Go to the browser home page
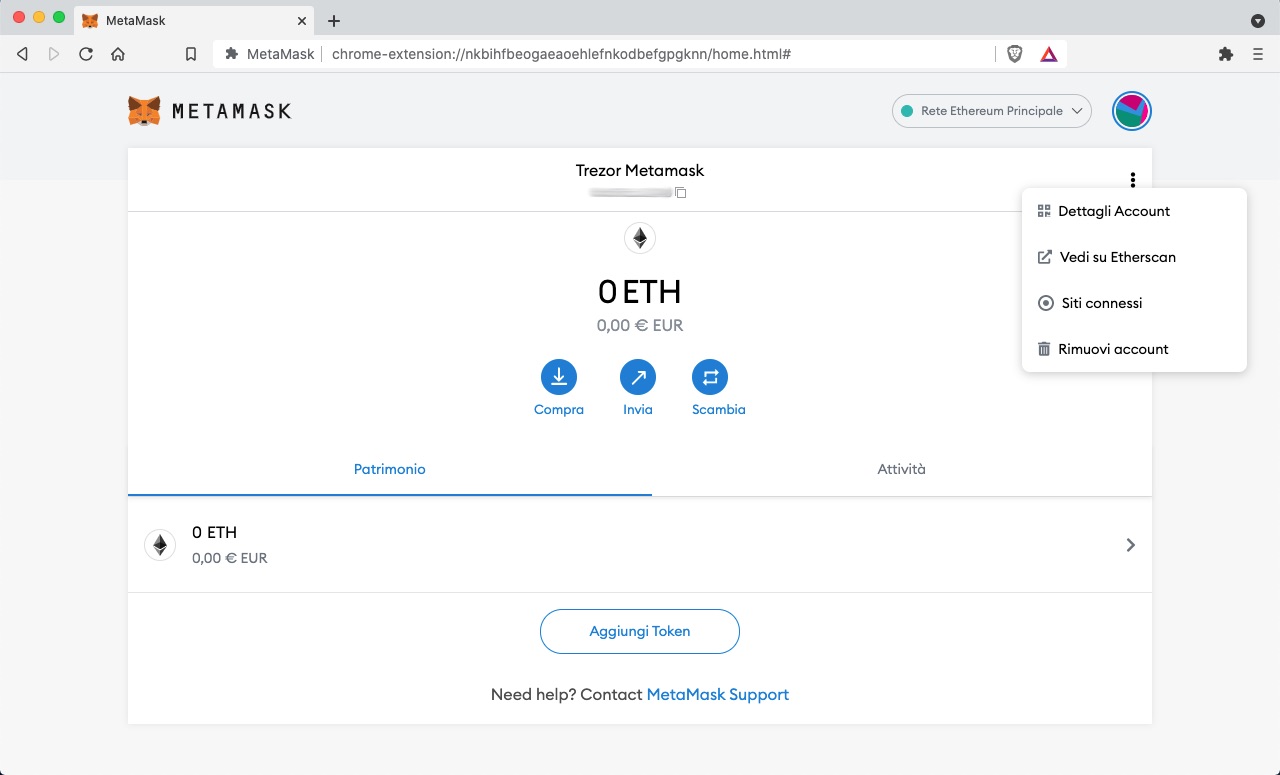 [118, 54]
